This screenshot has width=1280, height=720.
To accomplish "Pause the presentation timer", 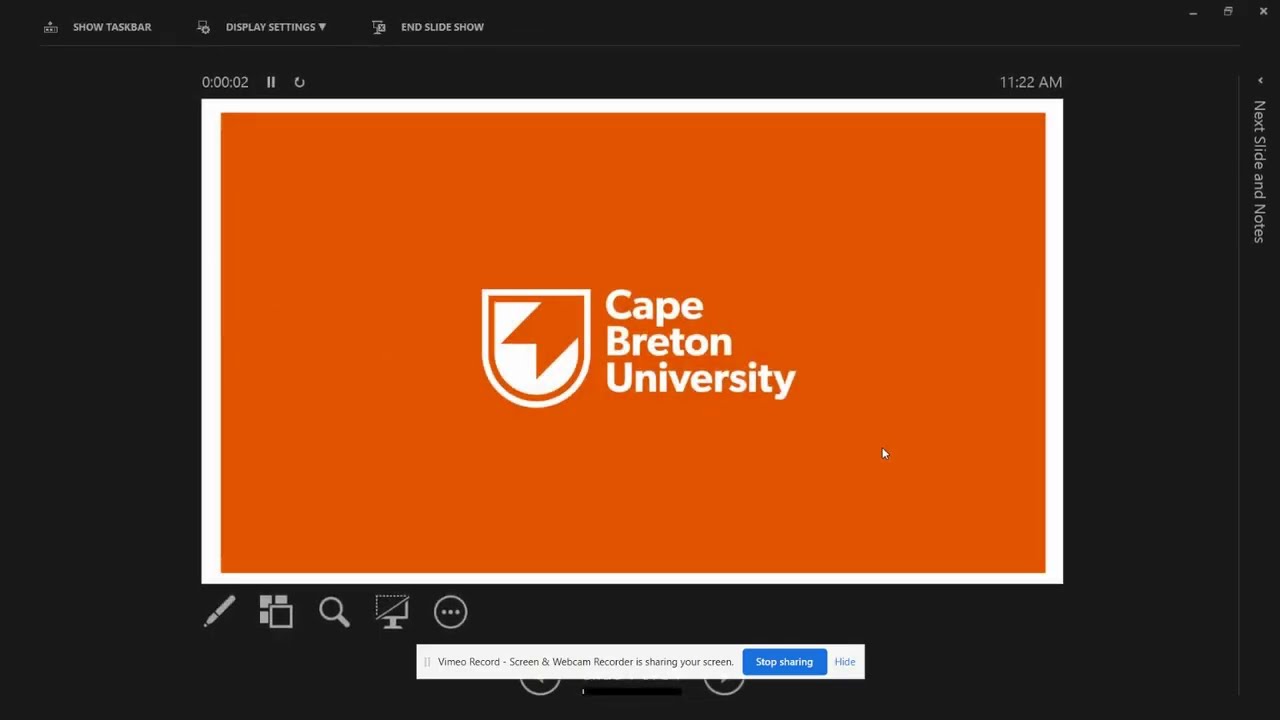I will click(271, 82).
